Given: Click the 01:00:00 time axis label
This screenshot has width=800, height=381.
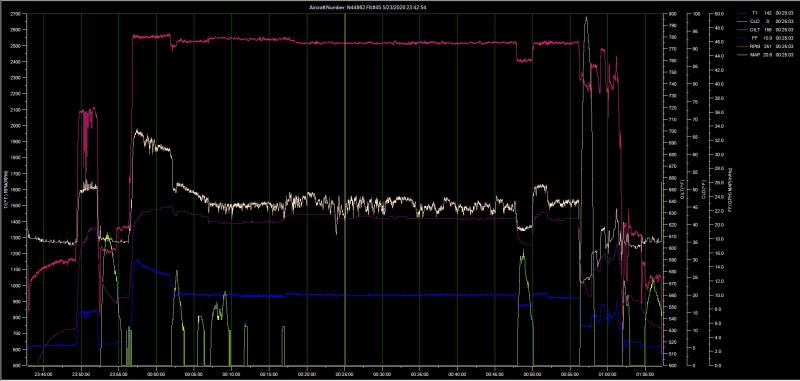Looking at the screenshot, I should pos(608,372).
